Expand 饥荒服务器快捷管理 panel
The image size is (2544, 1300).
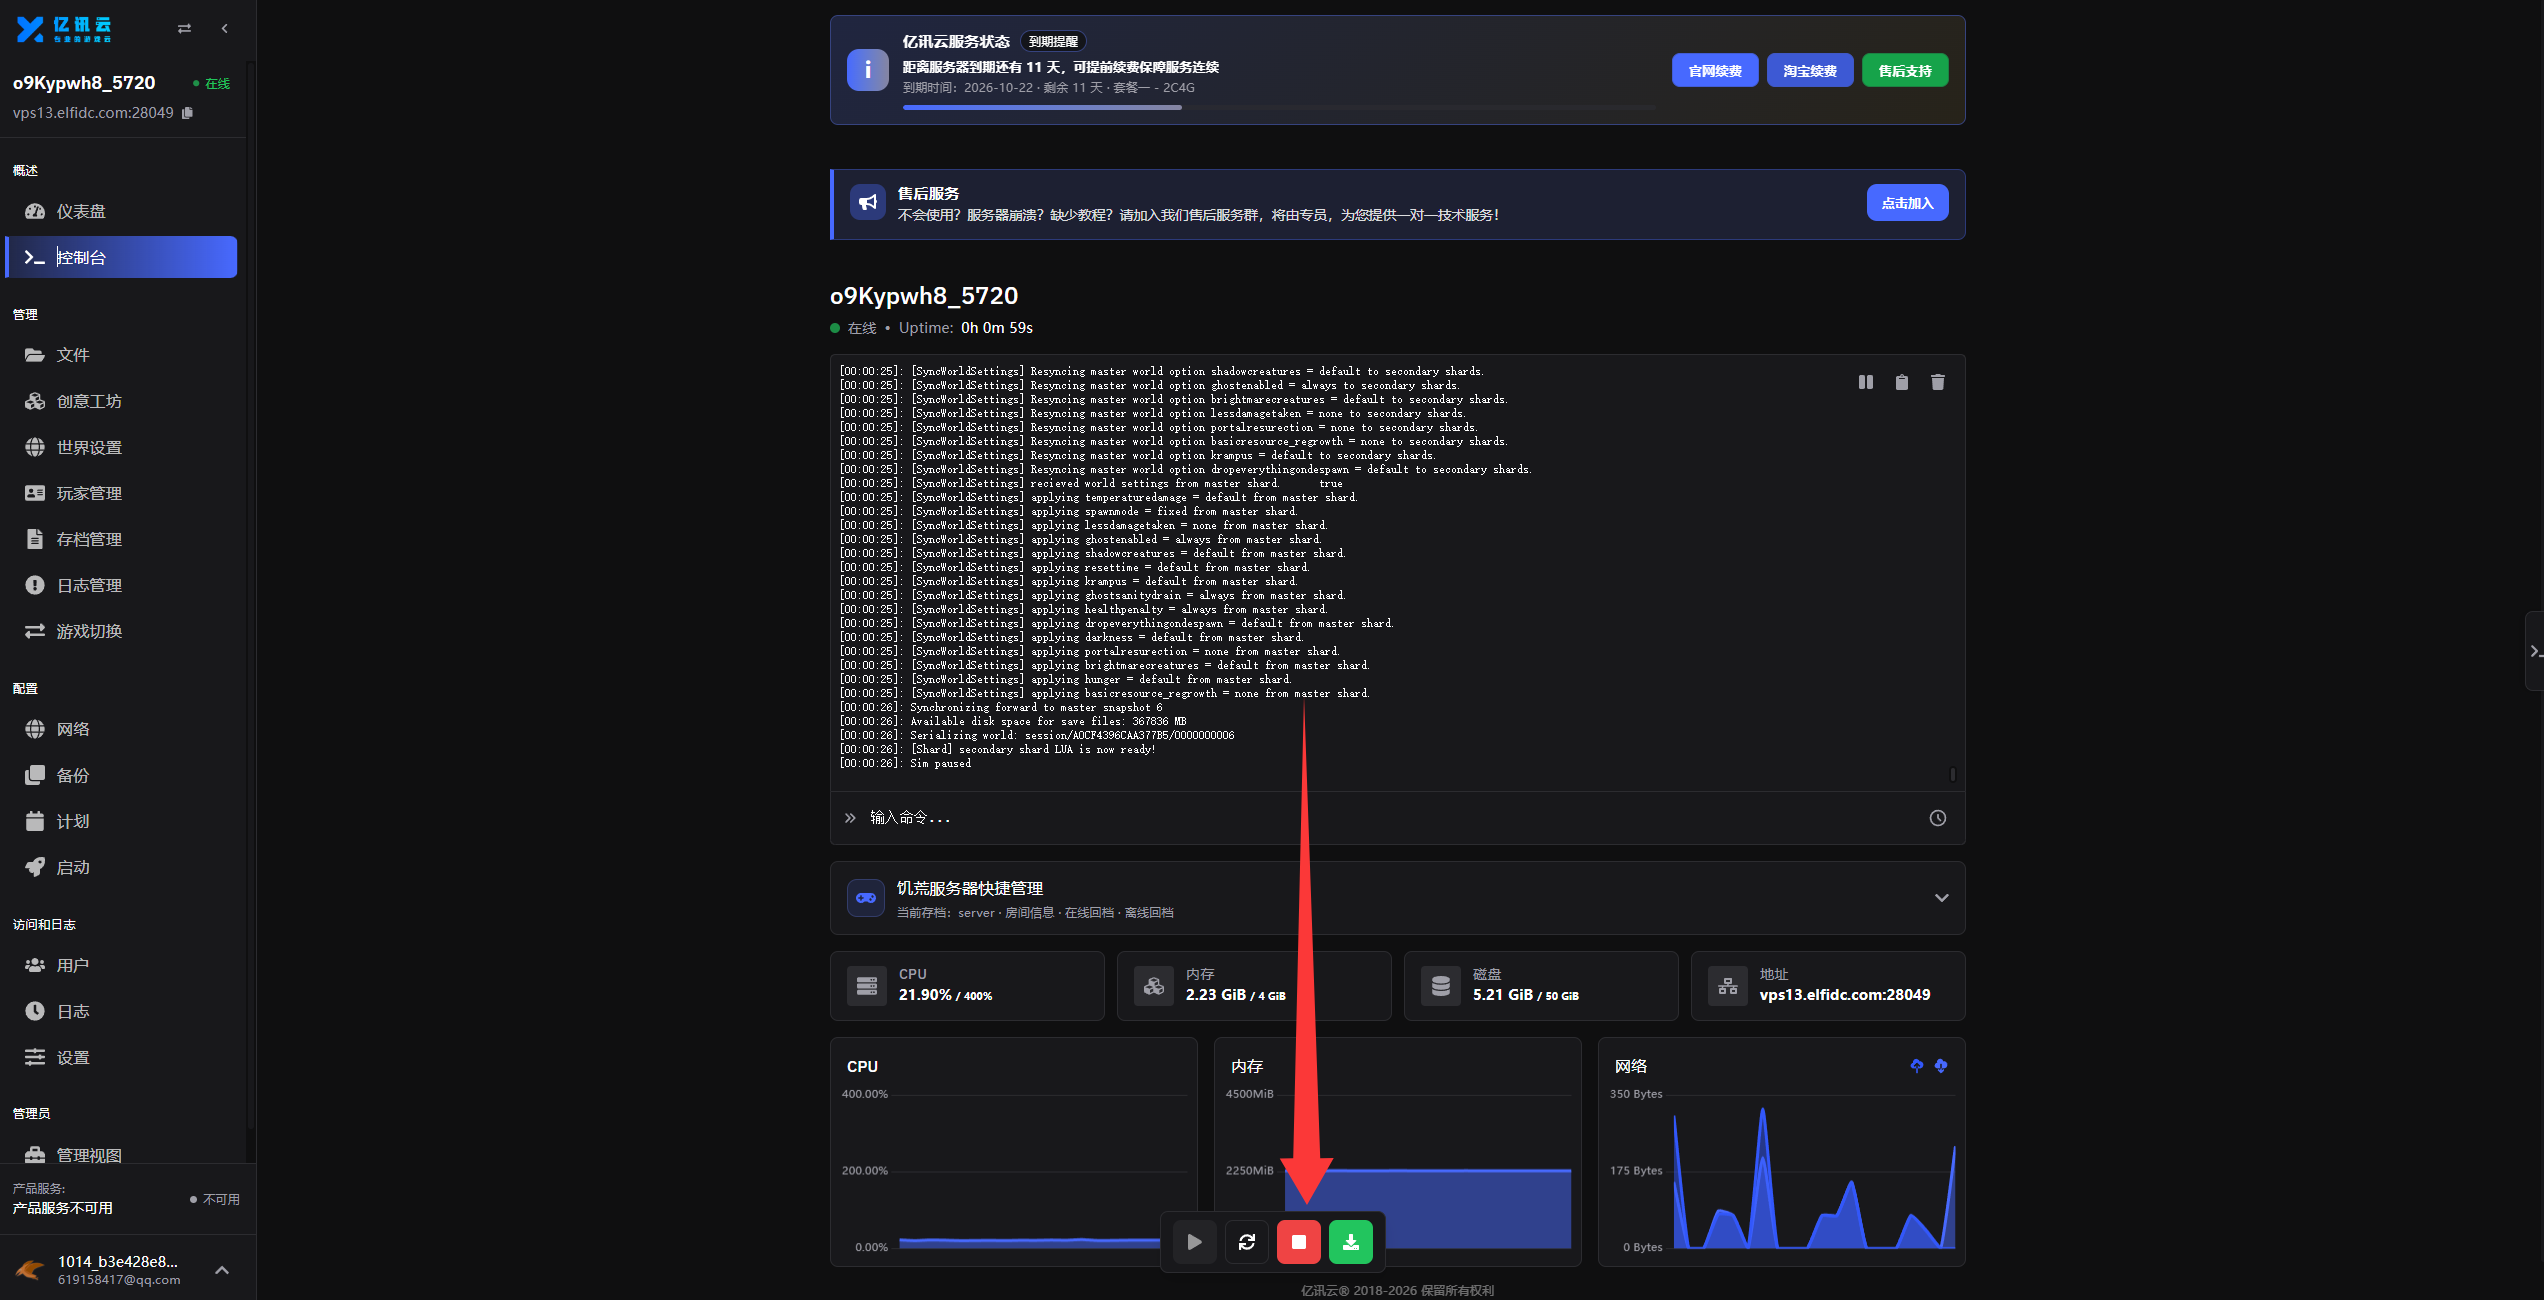click(x=1397, y=898)
